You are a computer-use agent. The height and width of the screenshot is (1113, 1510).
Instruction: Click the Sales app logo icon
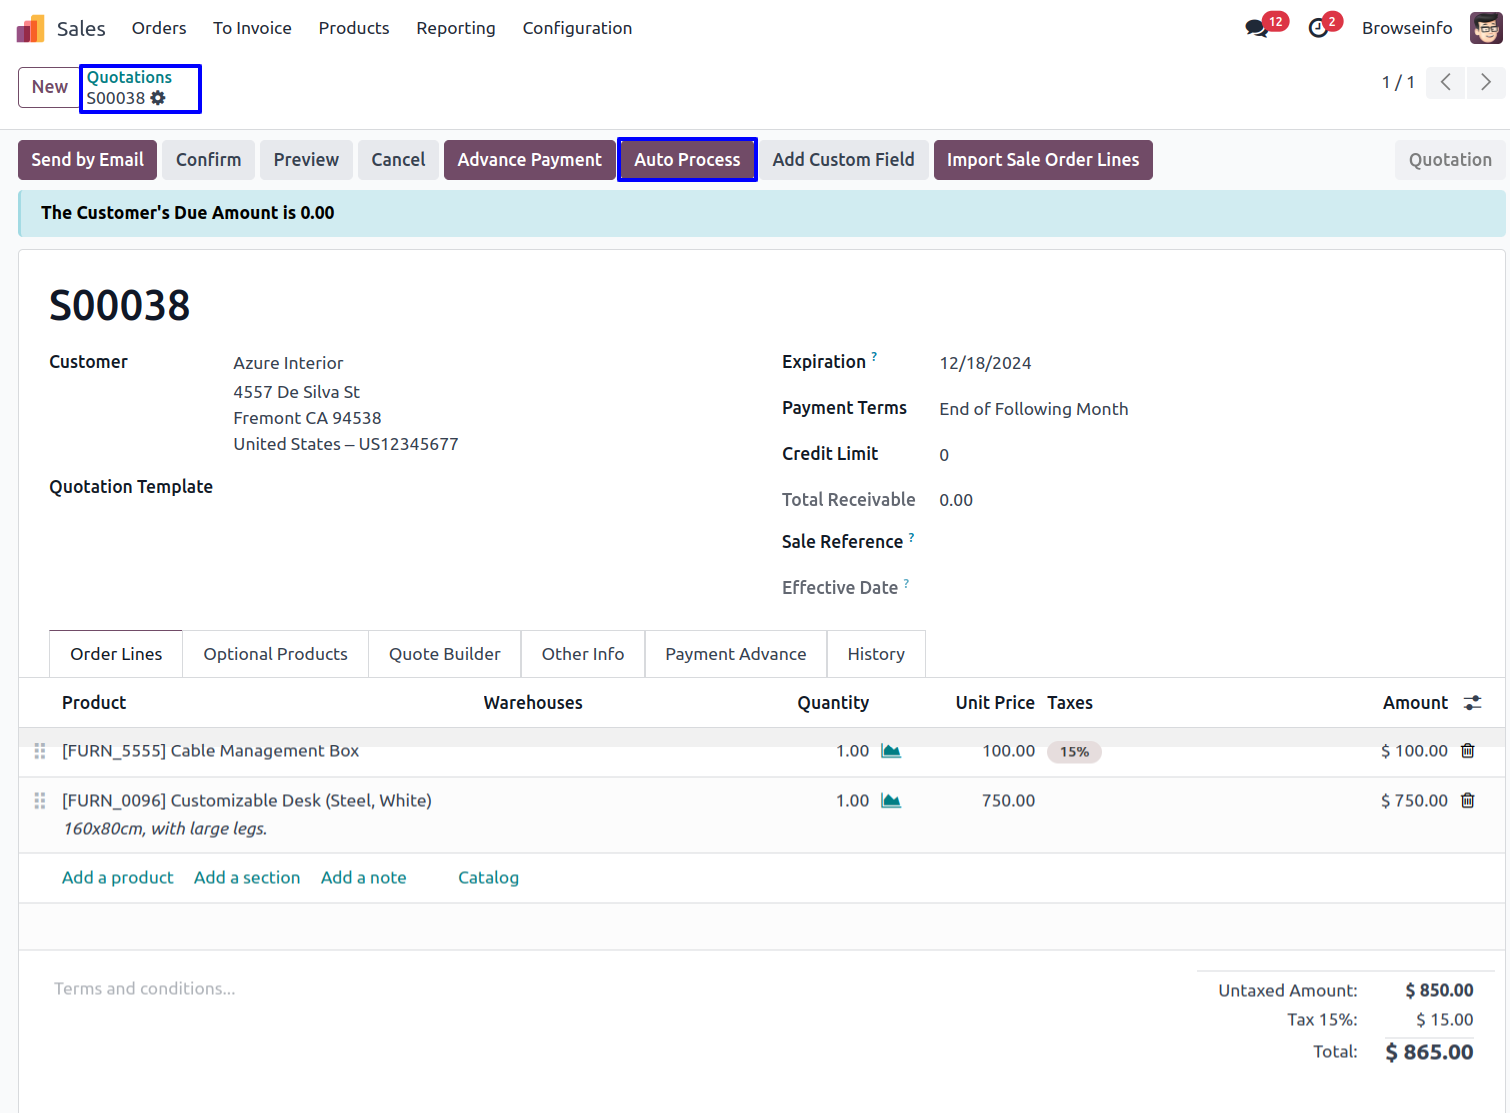[30, 28]
